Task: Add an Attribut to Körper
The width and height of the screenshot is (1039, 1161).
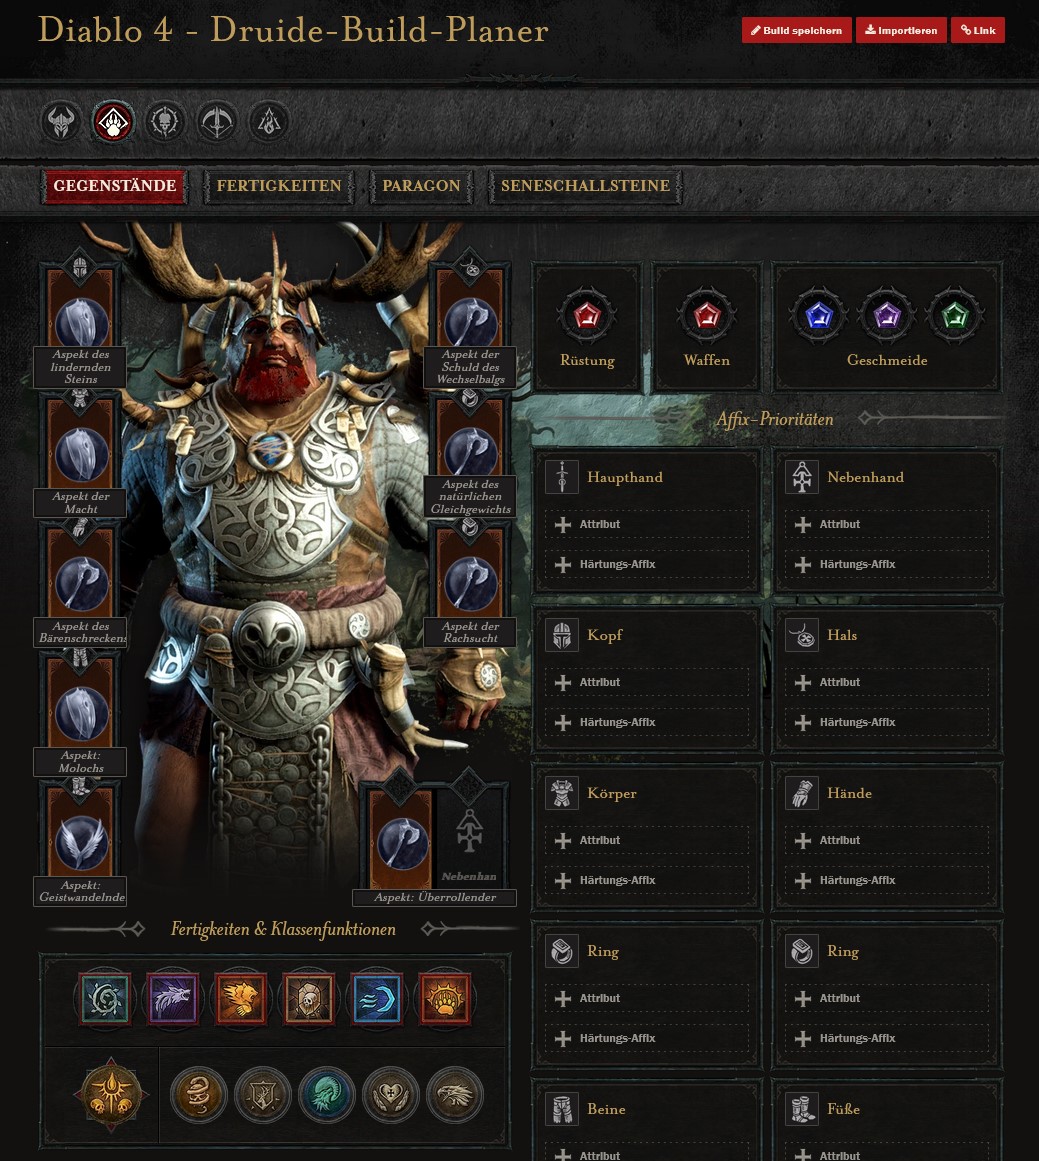Action: pos(647,840)
